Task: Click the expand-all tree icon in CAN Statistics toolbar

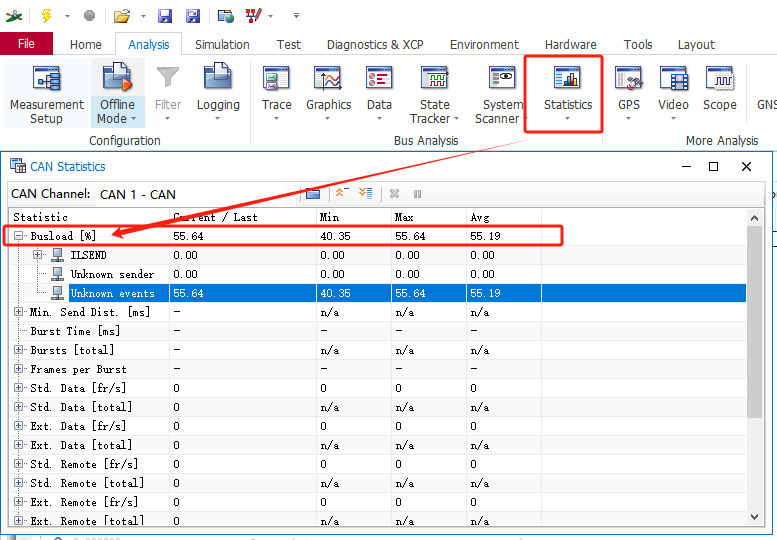Action: (366, 193)
